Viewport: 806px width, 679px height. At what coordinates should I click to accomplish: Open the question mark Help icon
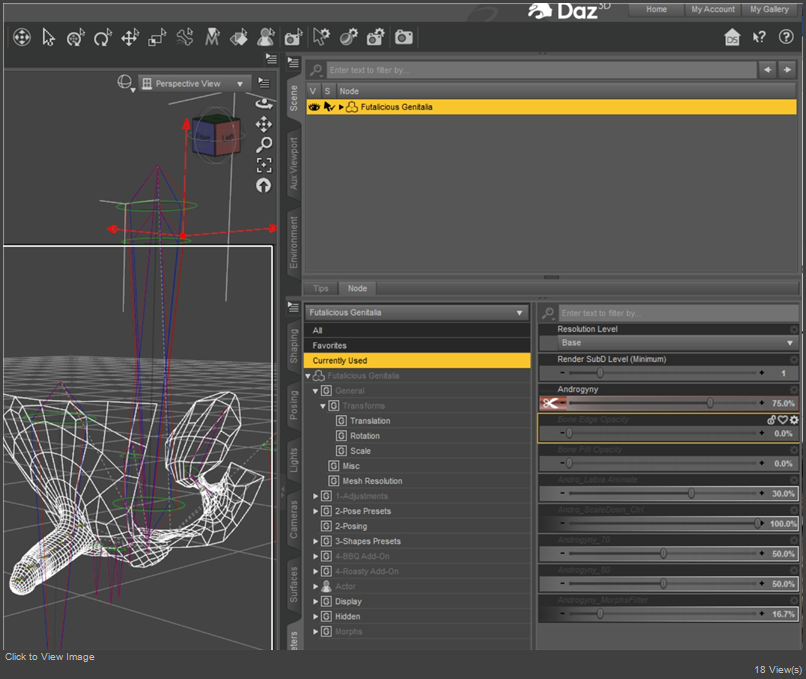coord(786,37)
